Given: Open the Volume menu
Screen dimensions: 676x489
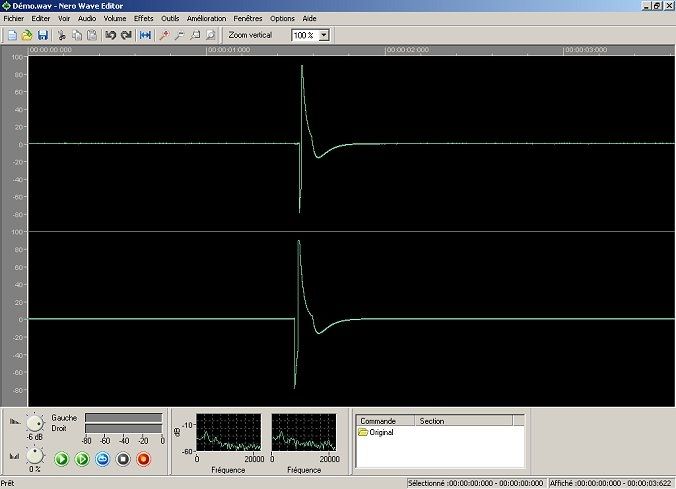Looking at the screenshot, I should [115, 19].
